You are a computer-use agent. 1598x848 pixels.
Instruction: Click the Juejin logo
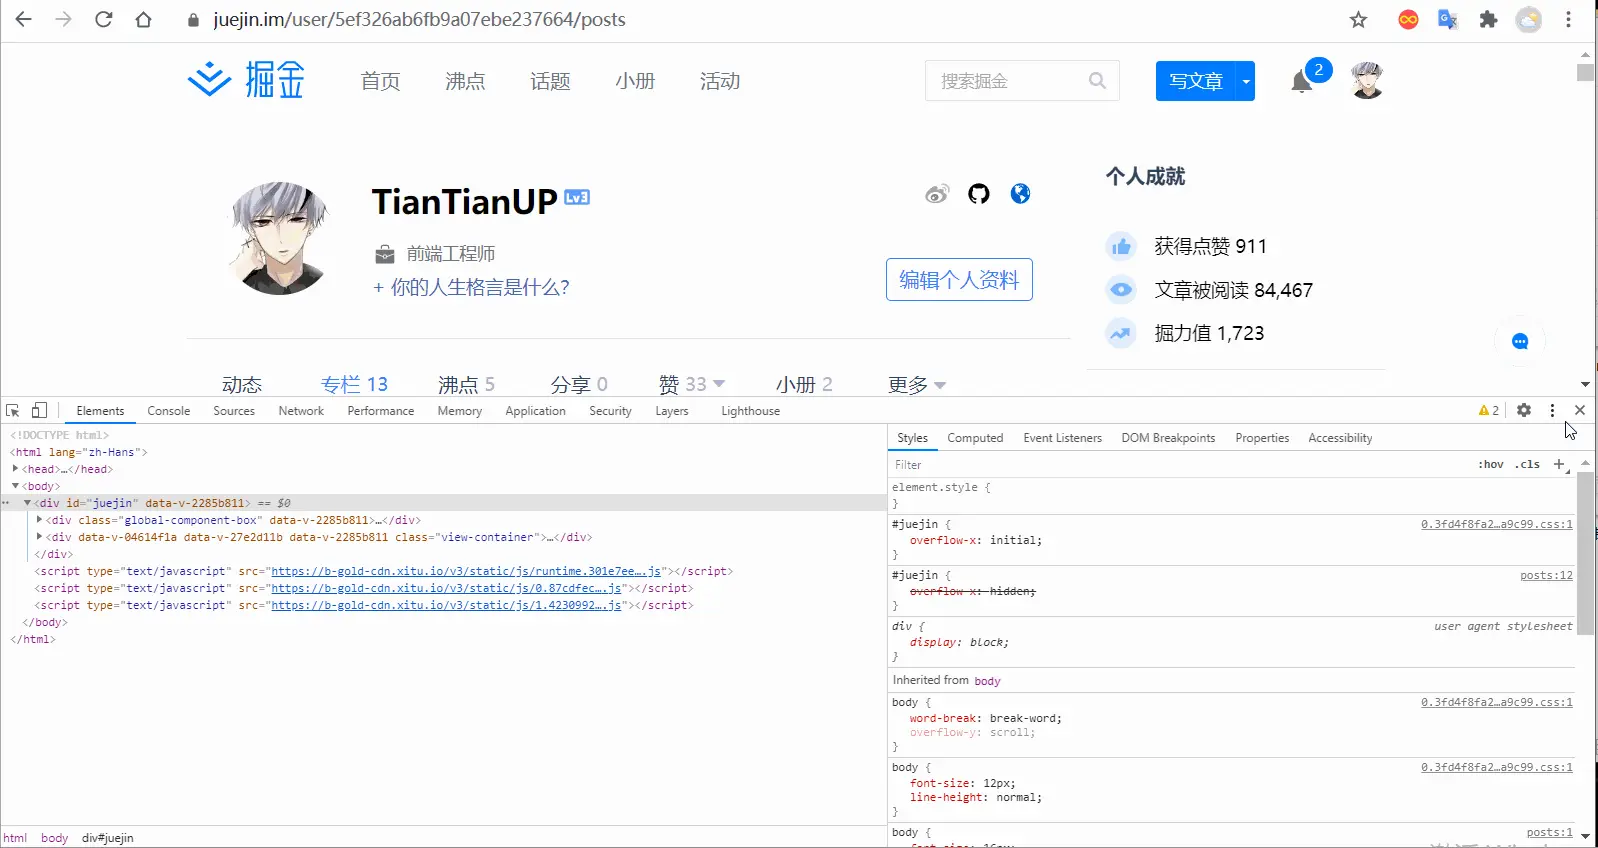point(246,80)
